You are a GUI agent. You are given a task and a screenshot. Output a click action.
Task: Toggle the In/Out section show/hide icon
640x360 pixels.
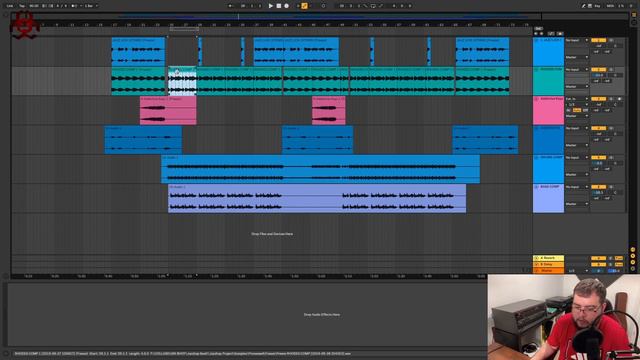pos(633,249)
